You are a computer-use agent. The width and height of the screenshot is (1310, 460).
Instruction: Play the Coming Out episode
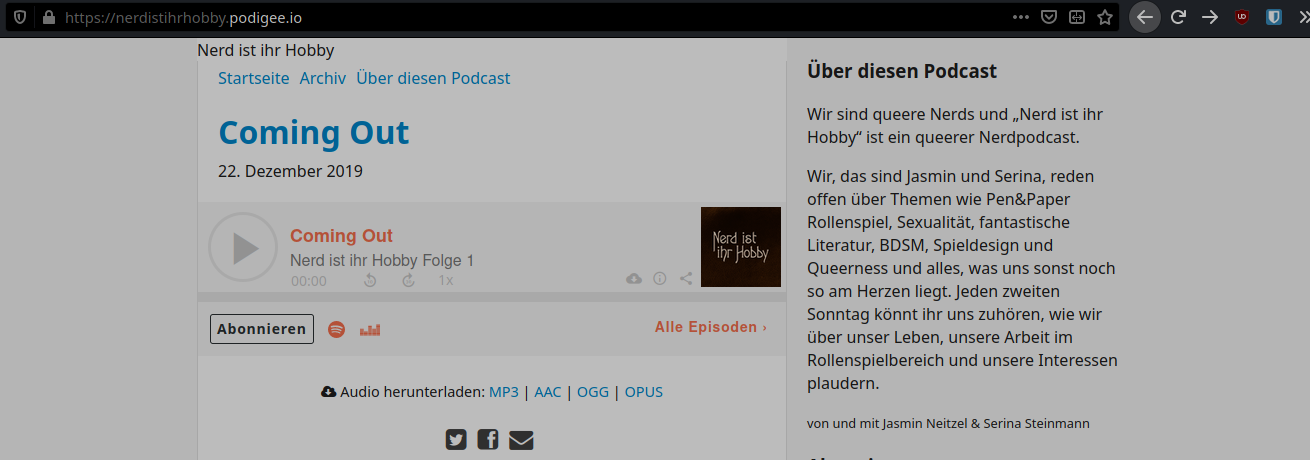point(242,247)
